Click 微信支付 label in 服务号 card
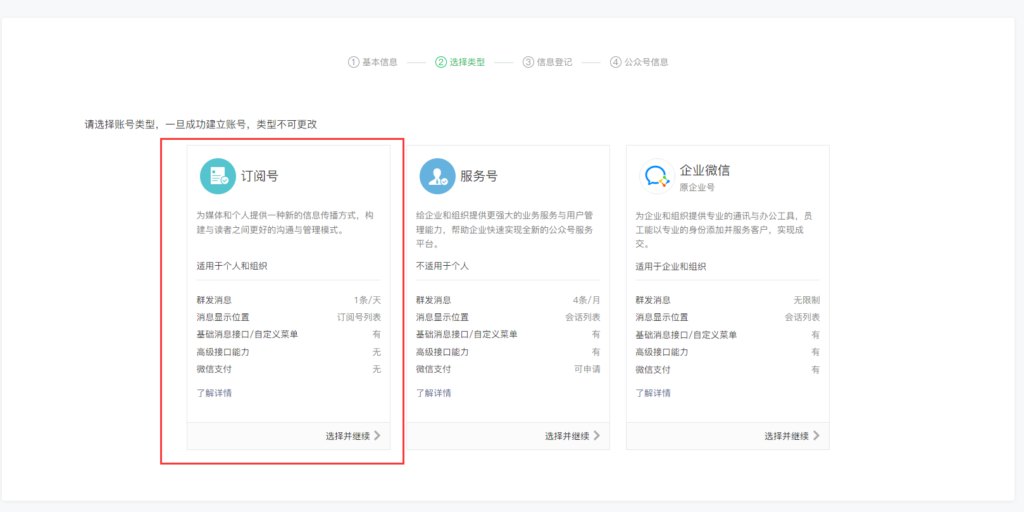The width and height of the screenshot is (1024, 512). 434,369
